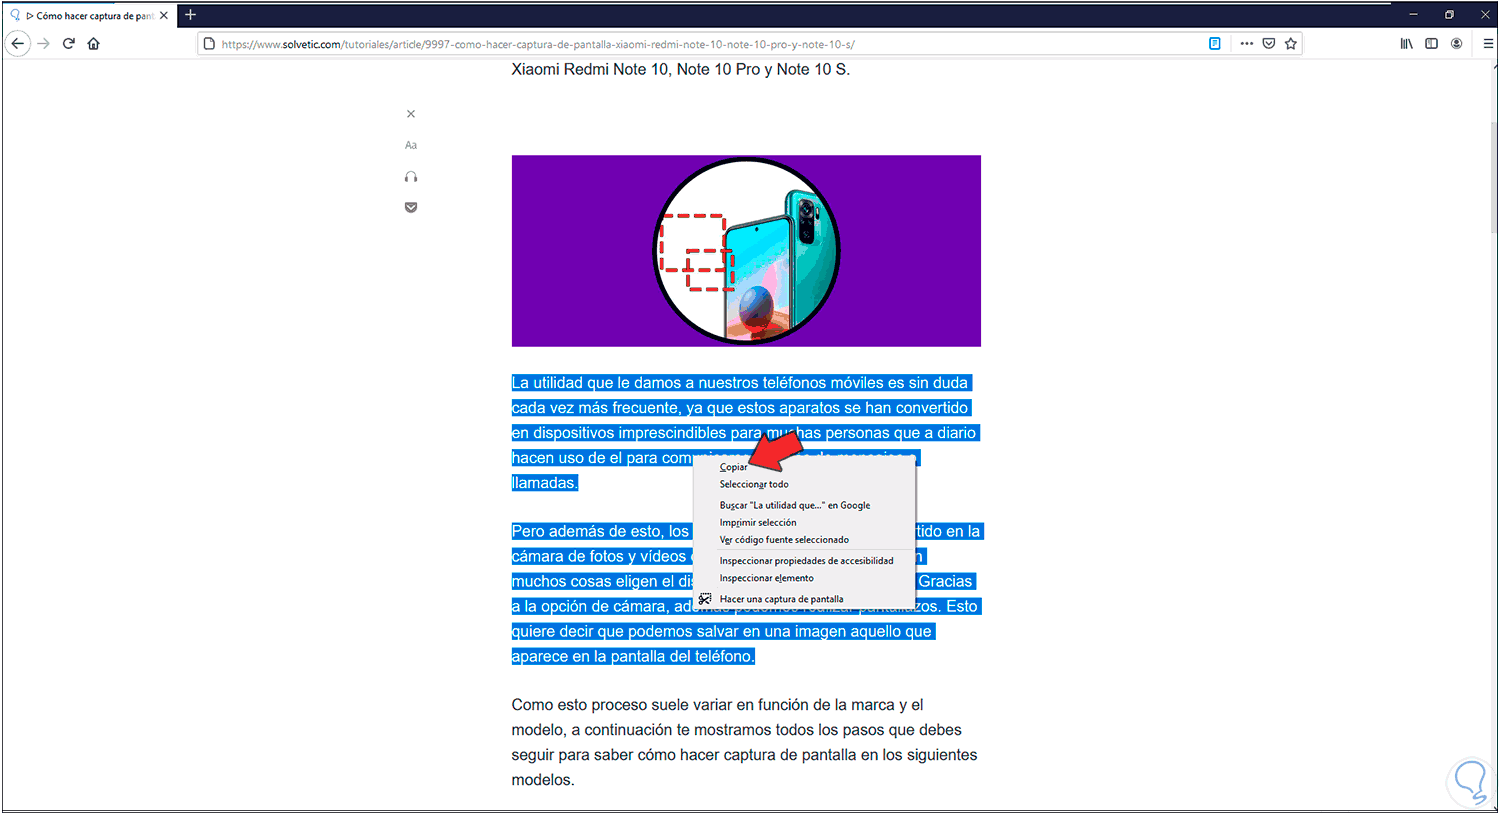
Task: Click the last text line 'modelos.'
Action: [543, 780]
